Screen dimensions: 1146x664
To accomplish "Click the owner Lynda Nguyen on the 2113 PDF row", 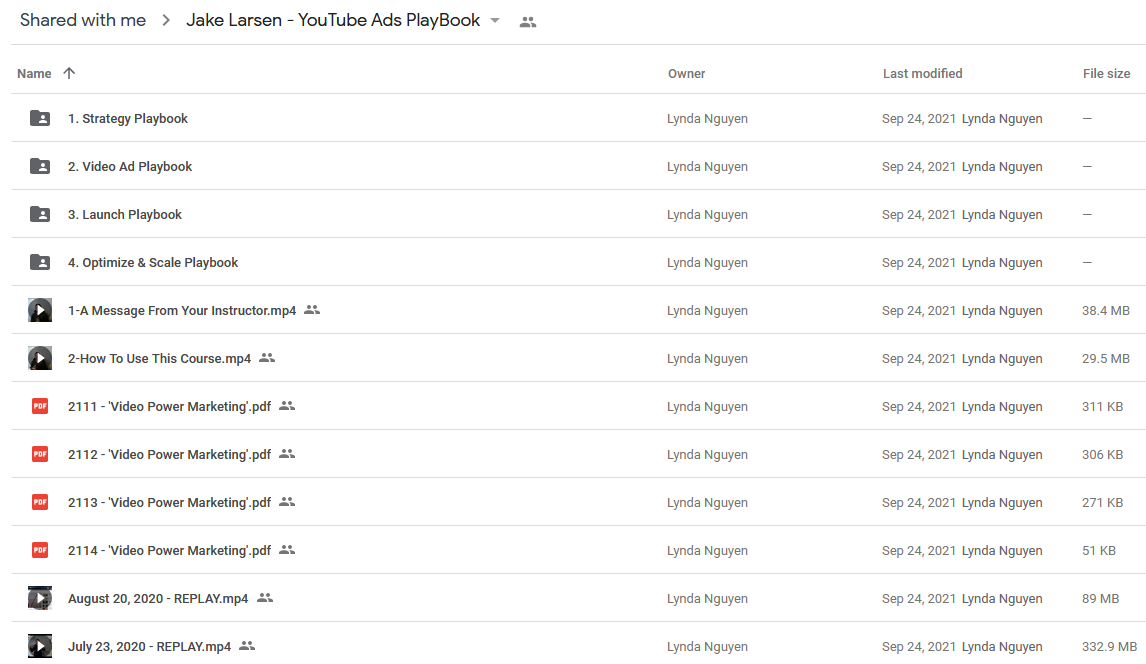I will point(707,503).
